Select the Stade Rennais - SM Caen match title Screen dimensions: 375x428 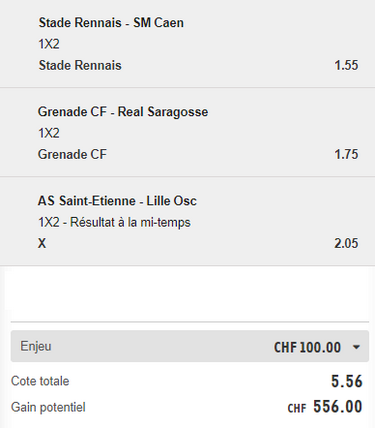coord(111,23)
